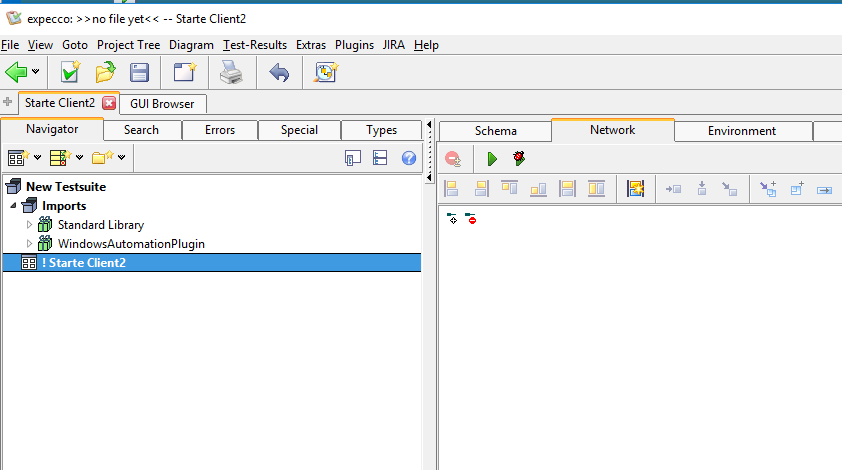Open the blue help question mark icon
The height and width of the screenshot is (470, 842).
click(408, 158)
